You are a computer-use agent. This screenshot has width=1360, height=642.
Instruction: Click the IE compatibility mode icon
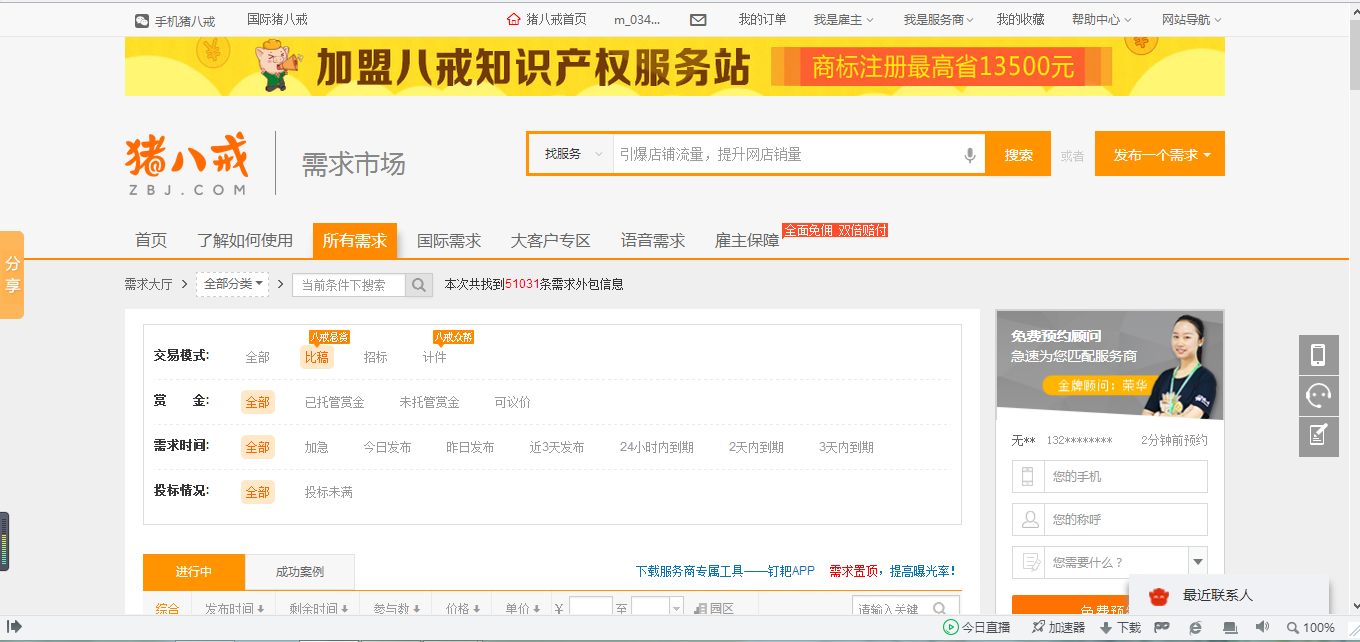click(x=1196, y=627)
